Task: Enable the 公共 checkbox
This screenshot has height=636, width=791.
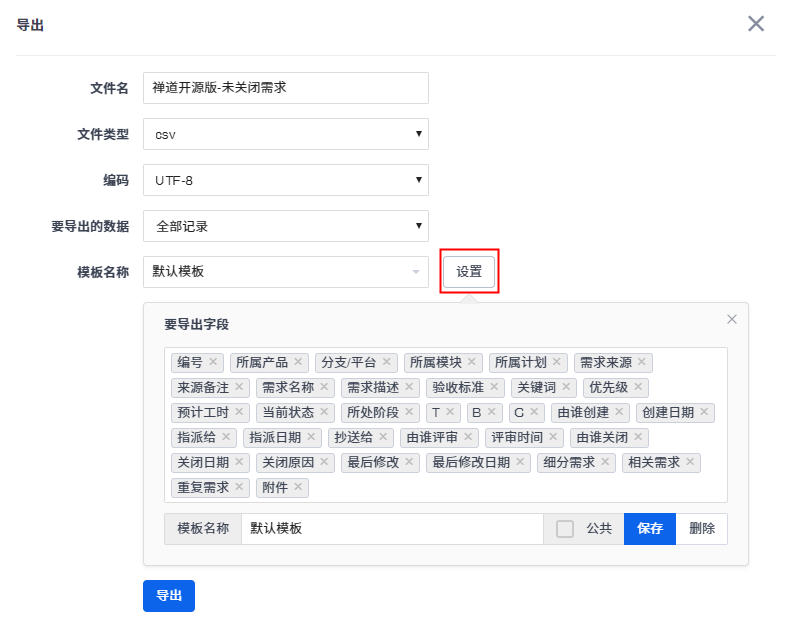Action: tap(565, 529)
